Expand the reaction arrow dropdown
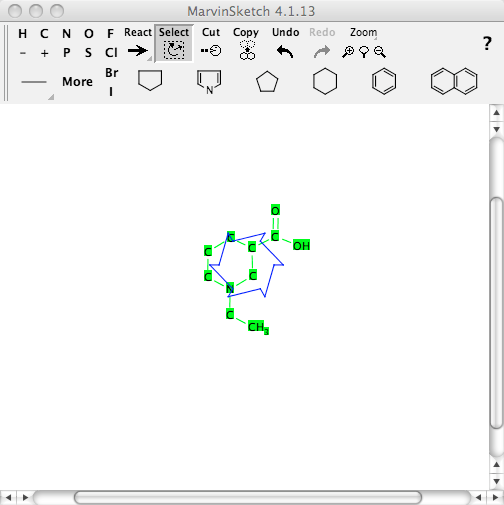Screen dimensions: 504x505 (x=149, y=59)
